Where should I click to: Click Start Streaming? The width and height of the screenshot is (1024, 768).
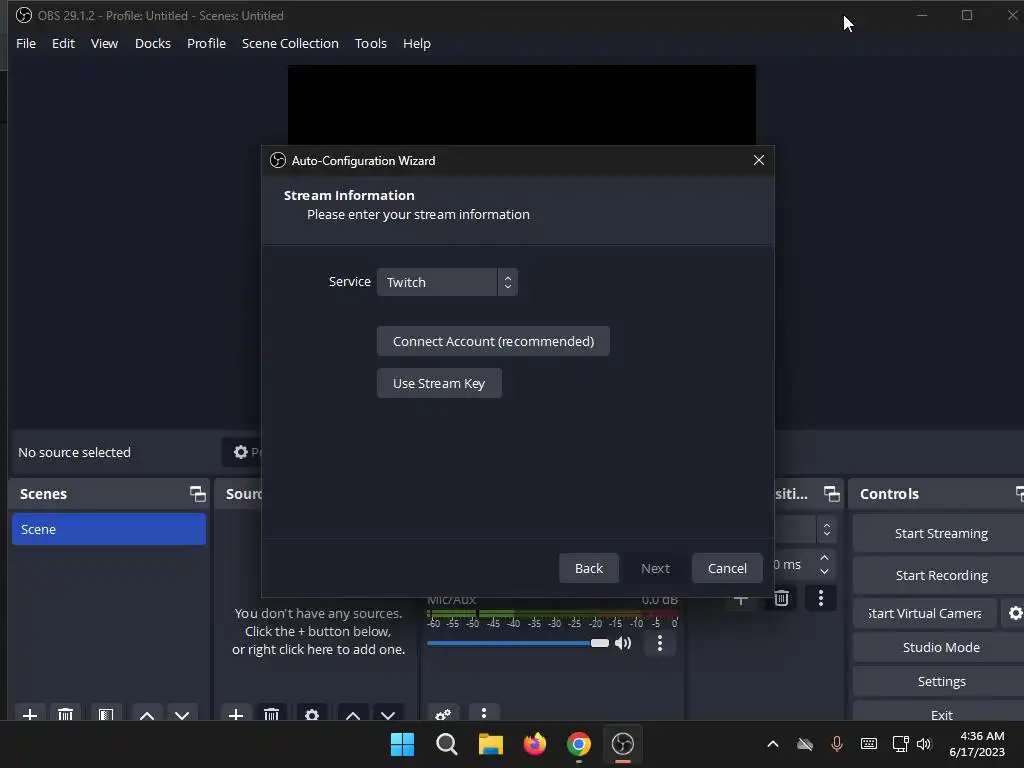[940, 534]
